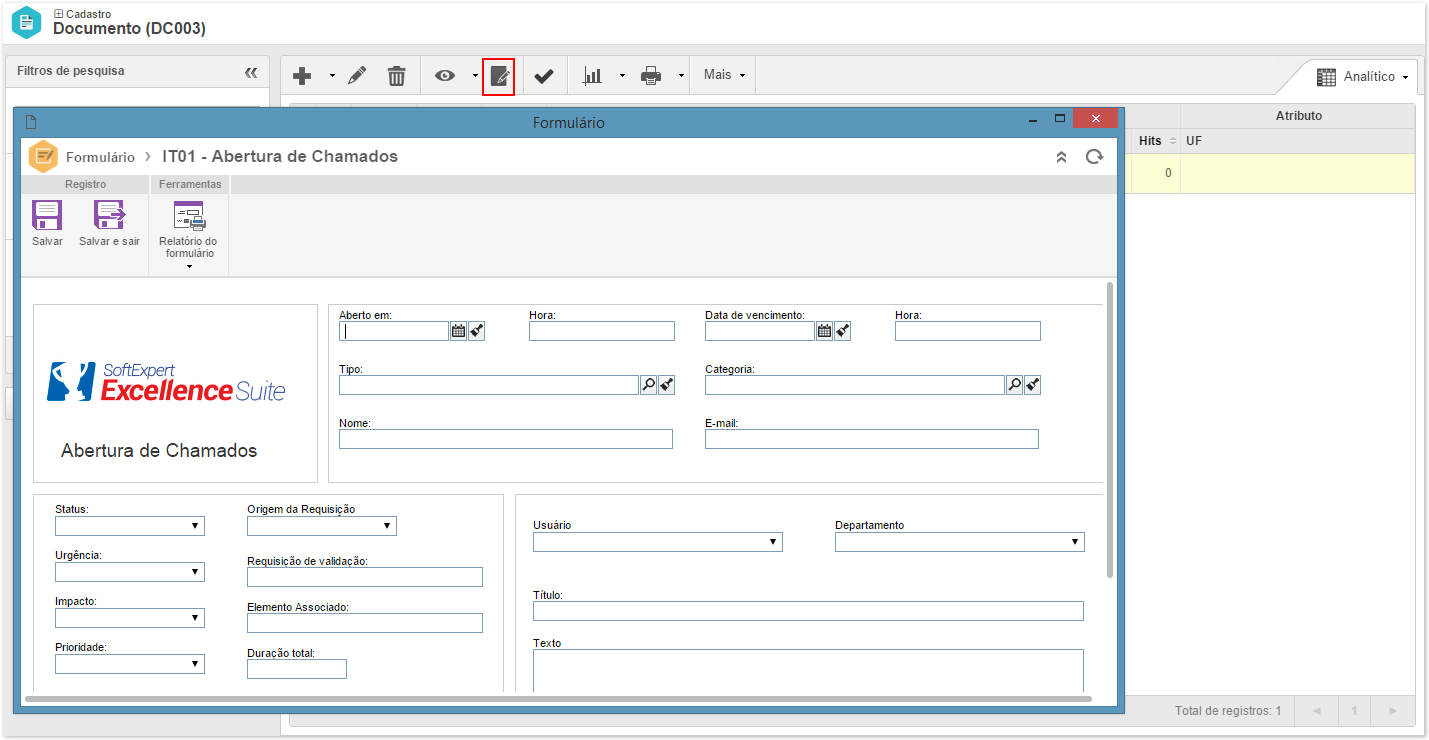Focus the Aberto em date field
The width and height of the screenshot is (1429, 740).
[x=394, y=331]
